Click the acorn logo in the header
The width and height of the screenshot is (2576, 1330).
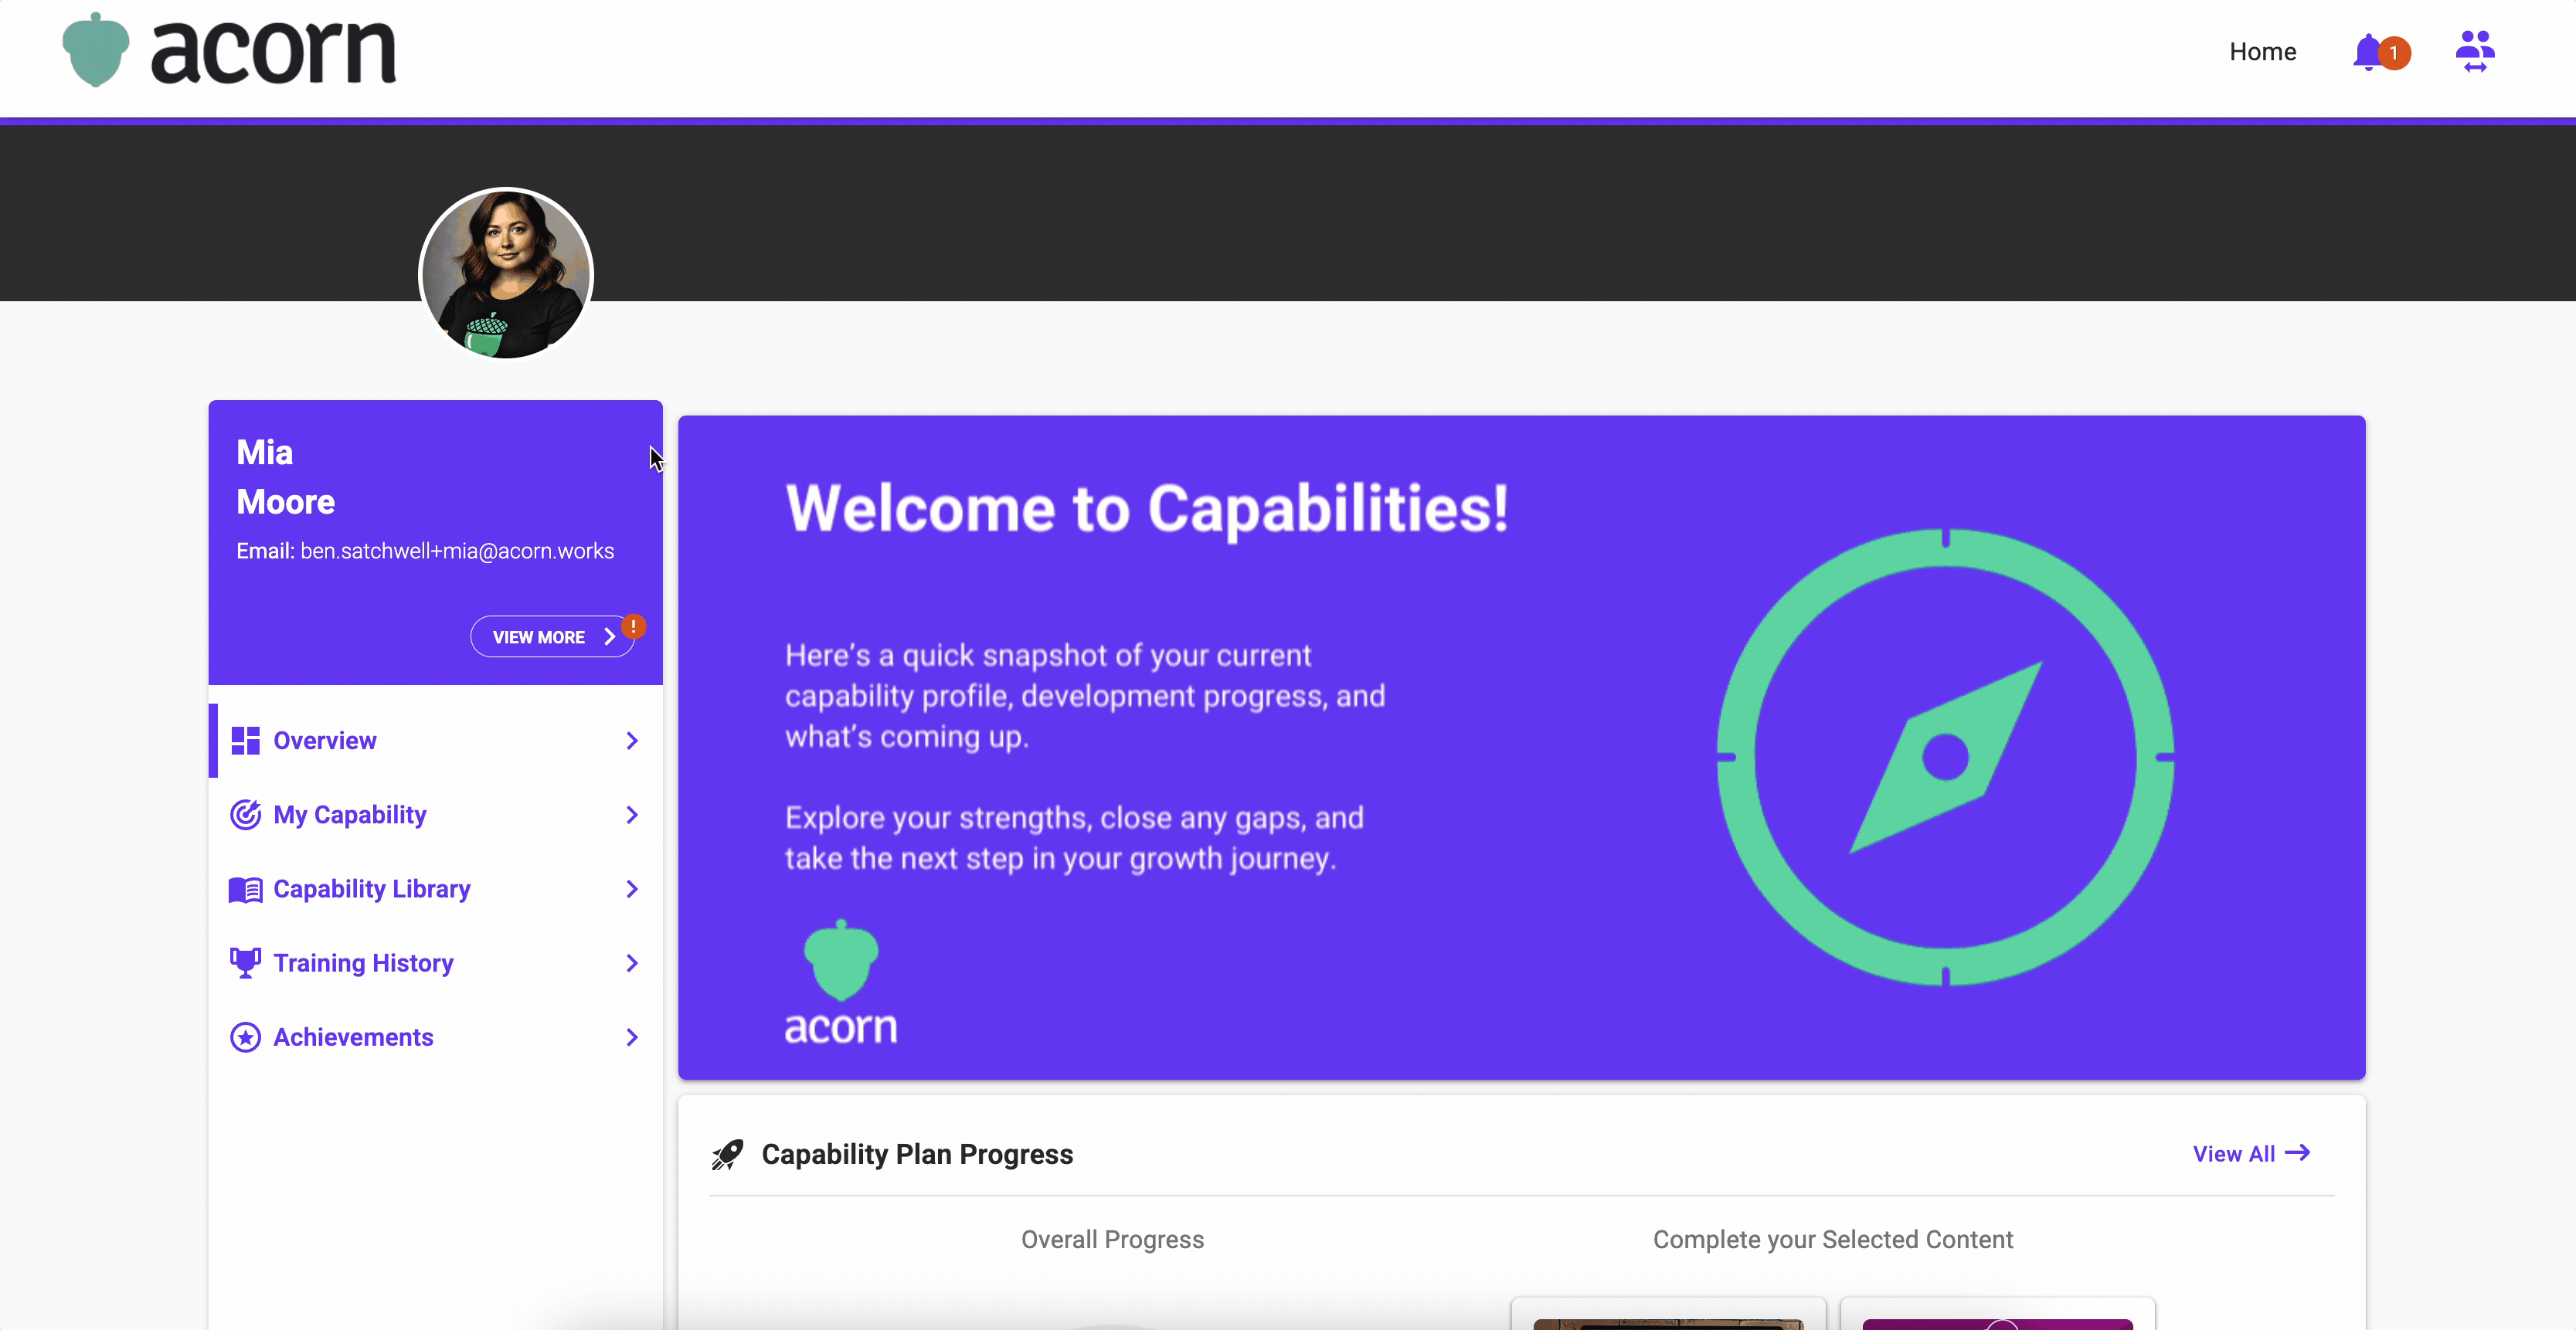(x=229, y=50)
